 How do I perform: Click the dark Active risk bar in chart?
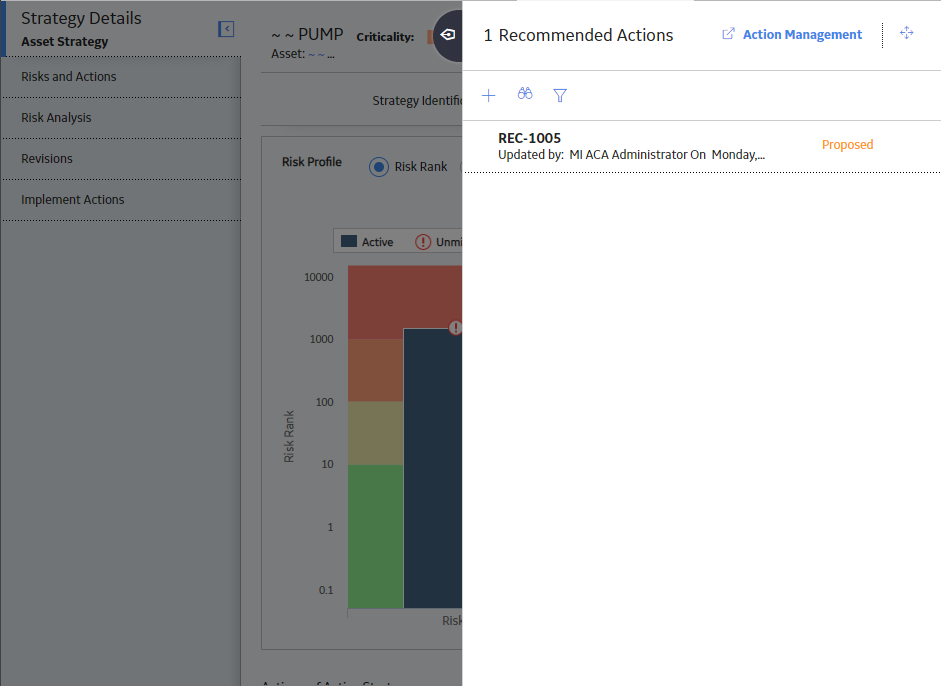click(433, 468)
